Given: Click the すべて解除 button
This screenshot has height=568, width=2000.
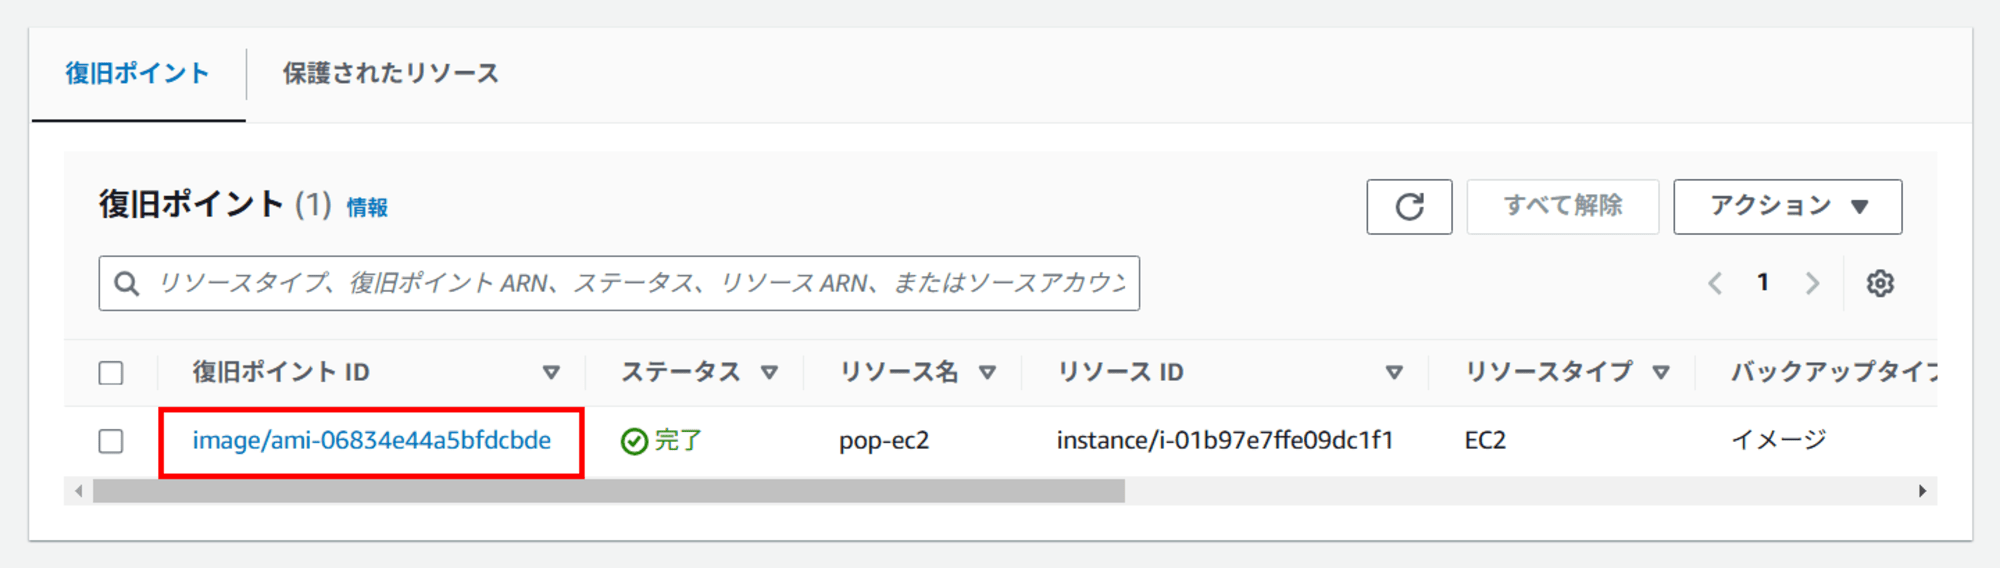Looking at the screenshot, I should coord(1563,207).
